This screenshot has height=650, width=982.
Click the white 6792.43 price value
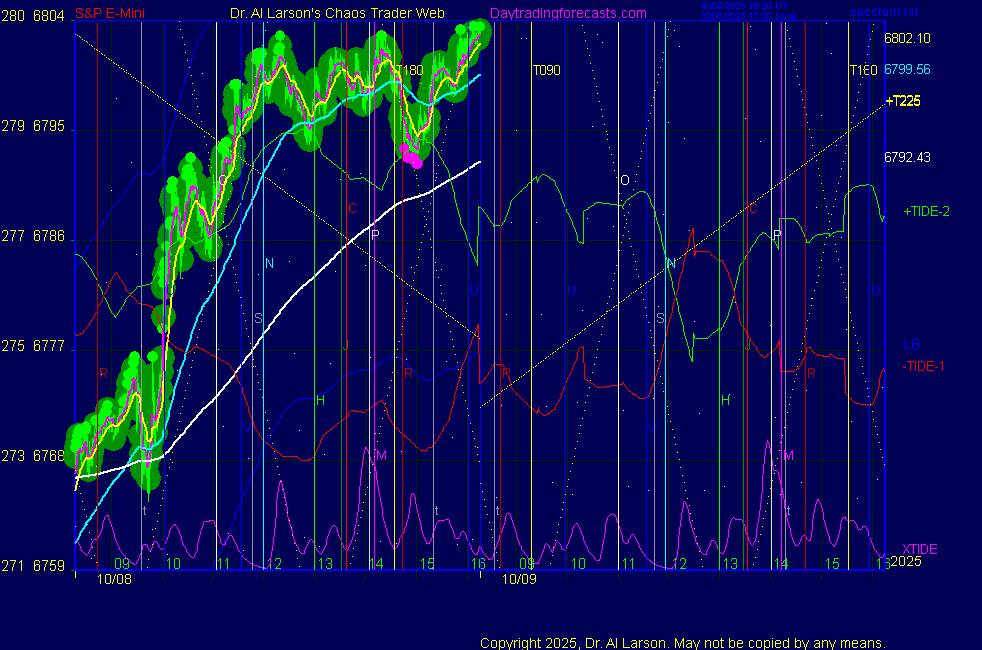pos(907,157)
